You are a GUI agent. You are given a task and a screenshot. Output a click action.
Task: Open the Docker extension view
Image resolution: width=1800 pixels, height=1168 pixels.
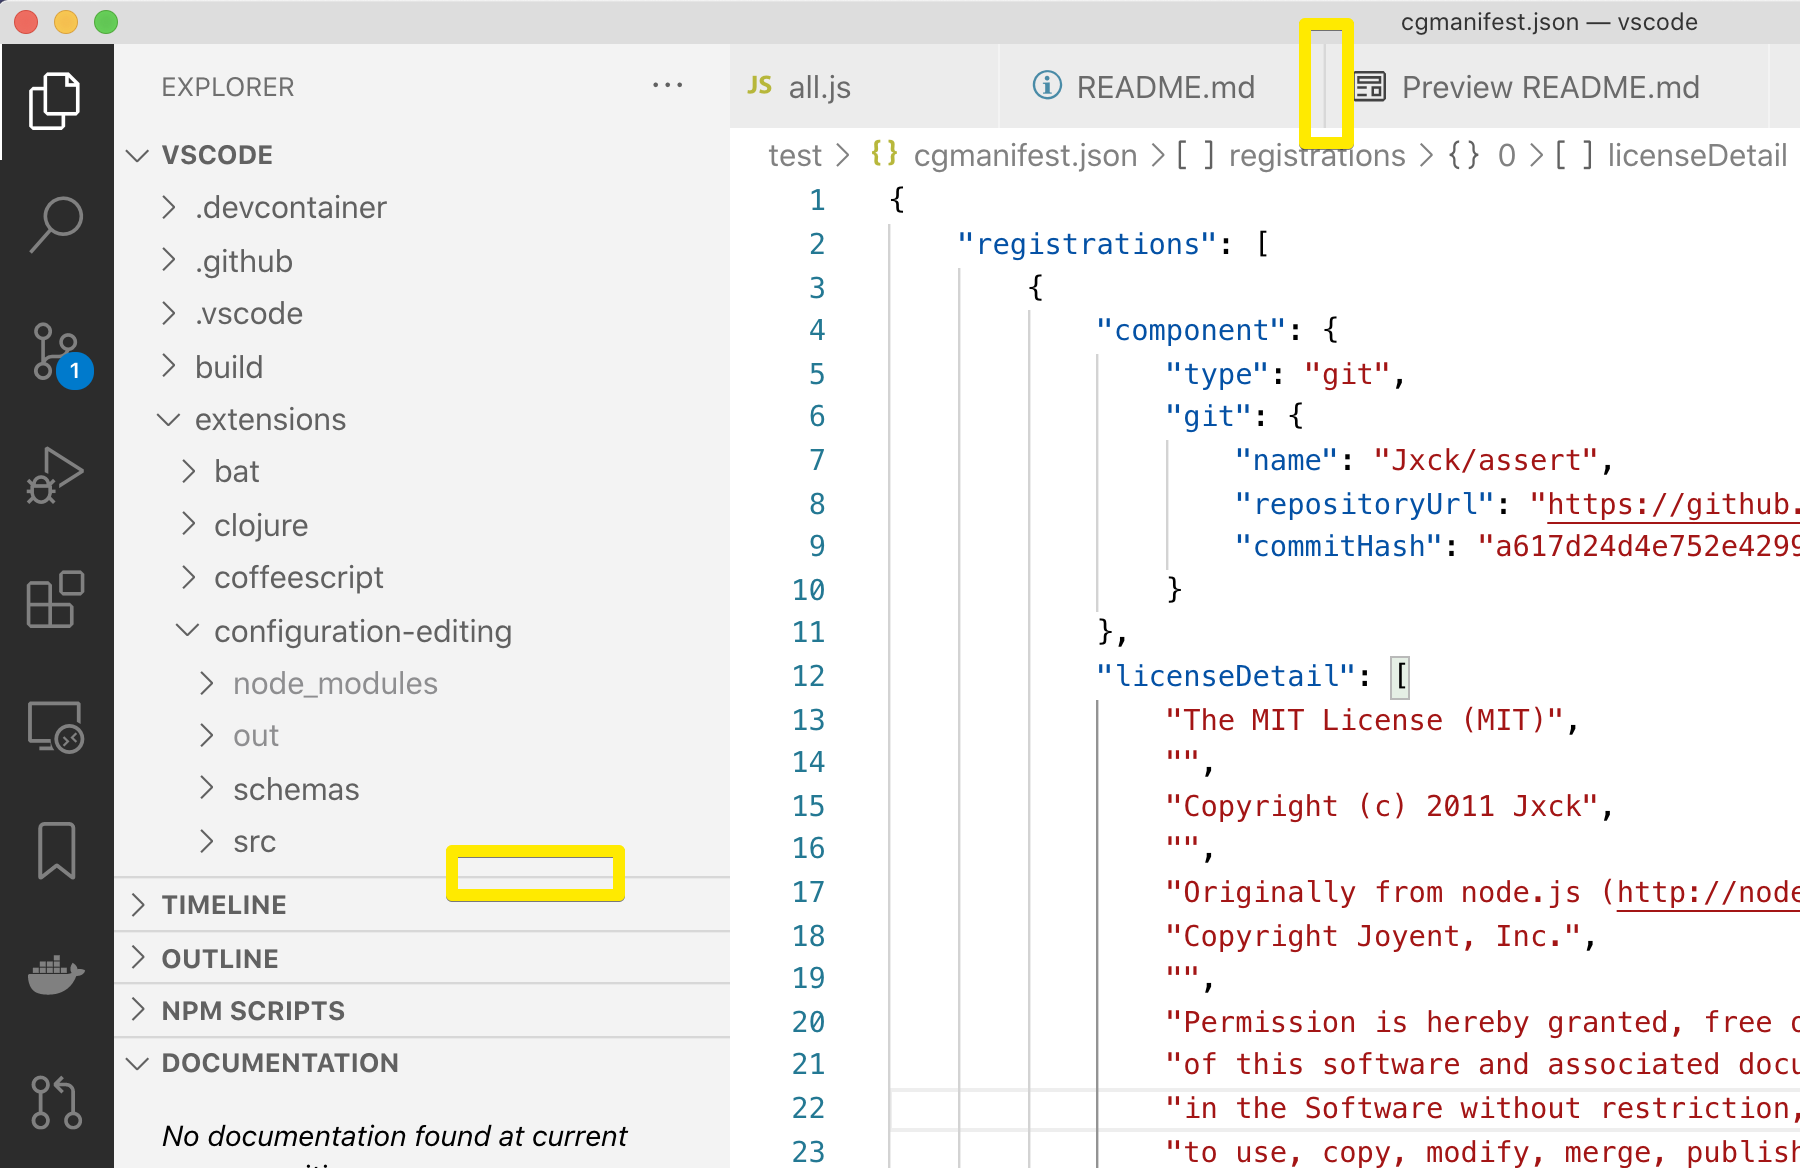pyautogui.click(x=55, y=975)
